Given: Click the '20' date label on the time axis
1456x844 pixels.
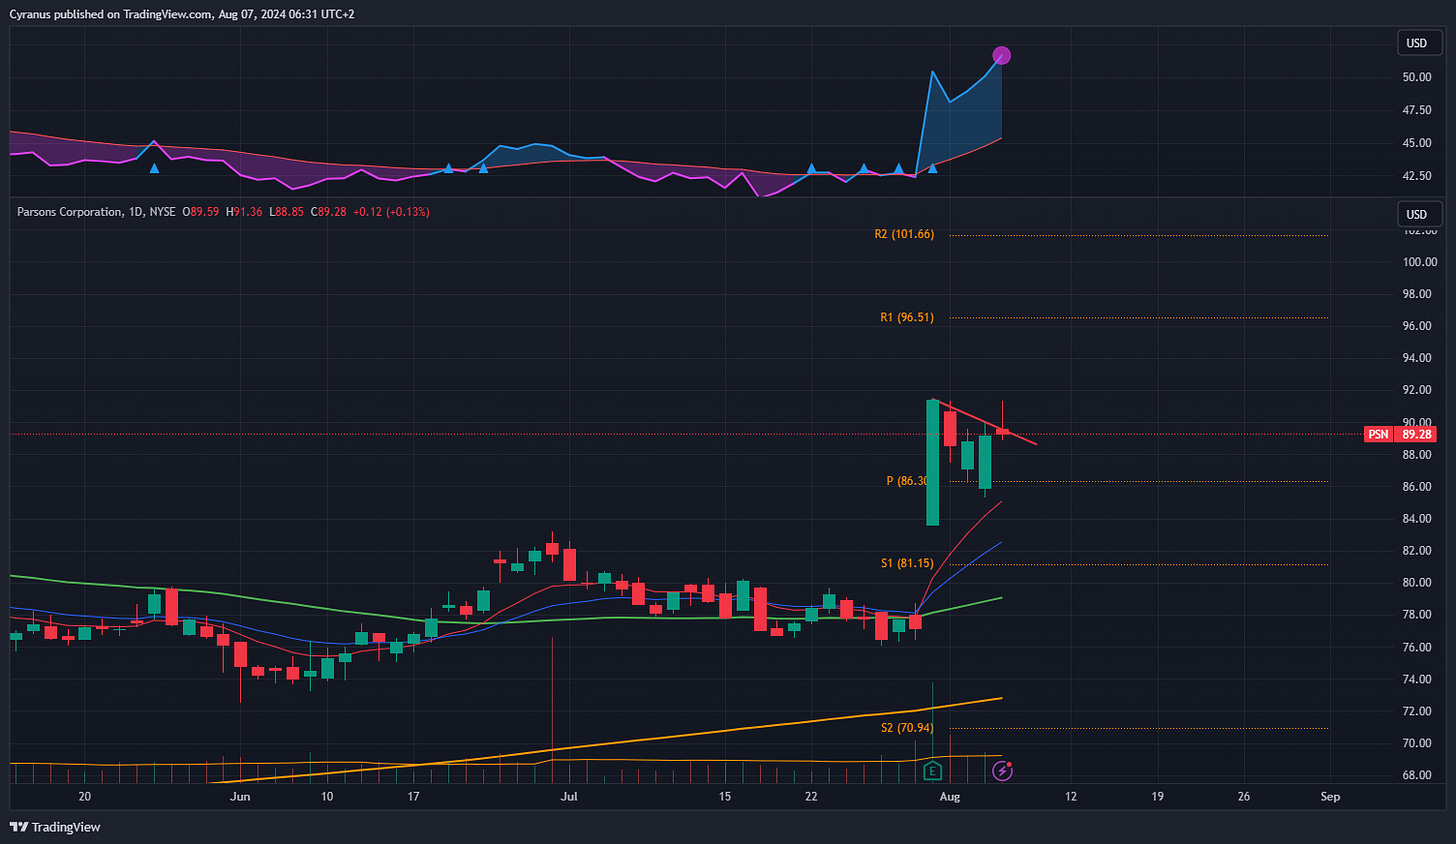Looking at the screenshot, I should 85,797.
